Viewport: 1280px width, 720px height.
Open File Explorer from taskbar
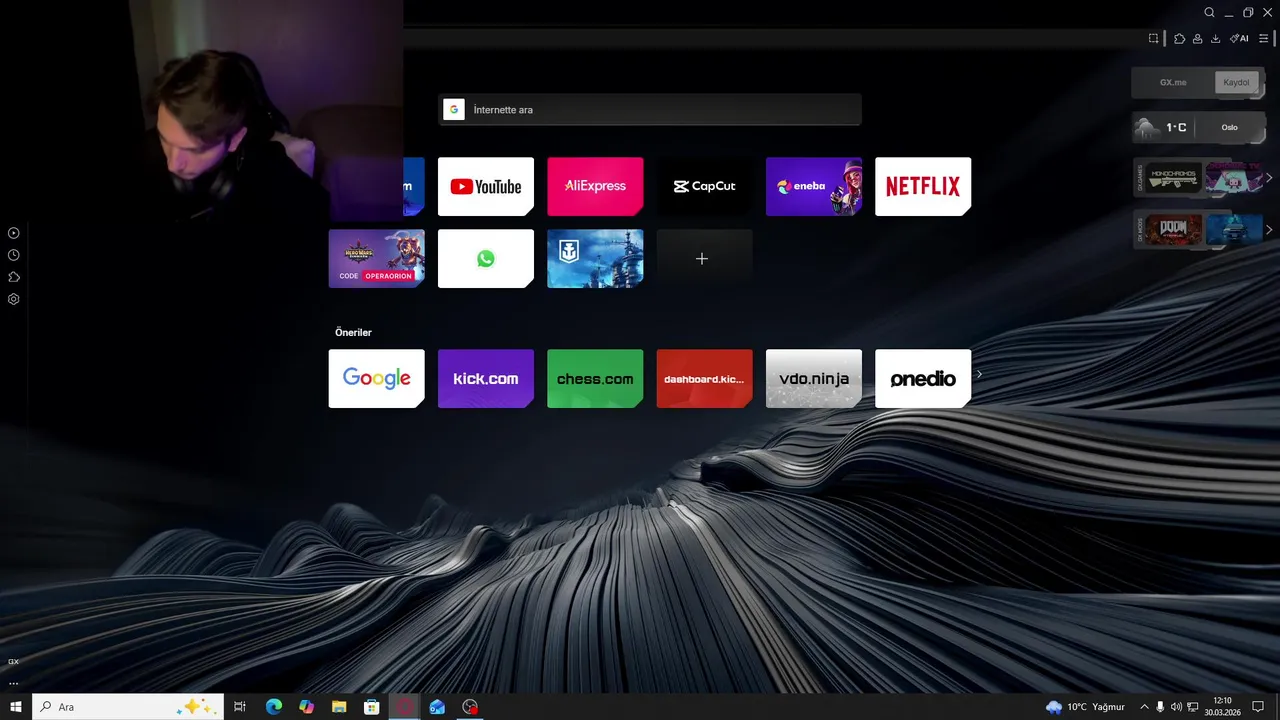339,707
